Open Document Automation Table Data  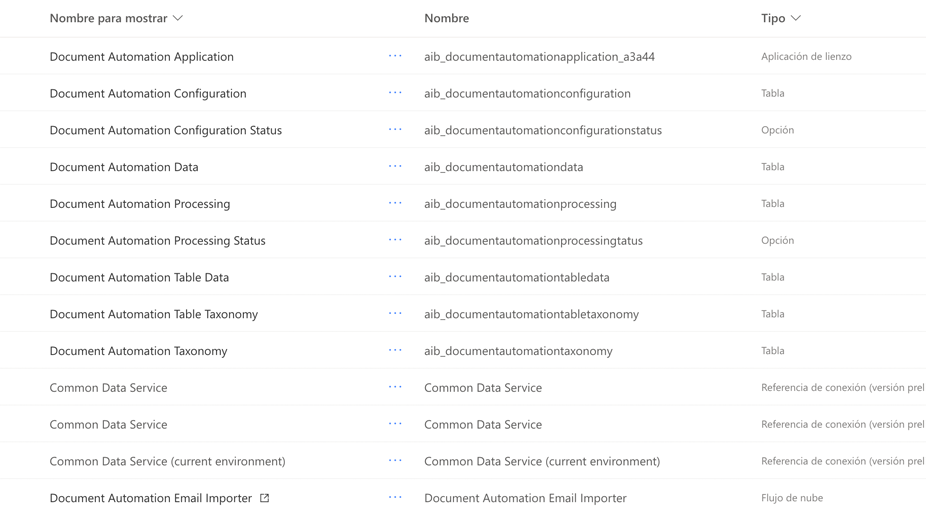139,277
